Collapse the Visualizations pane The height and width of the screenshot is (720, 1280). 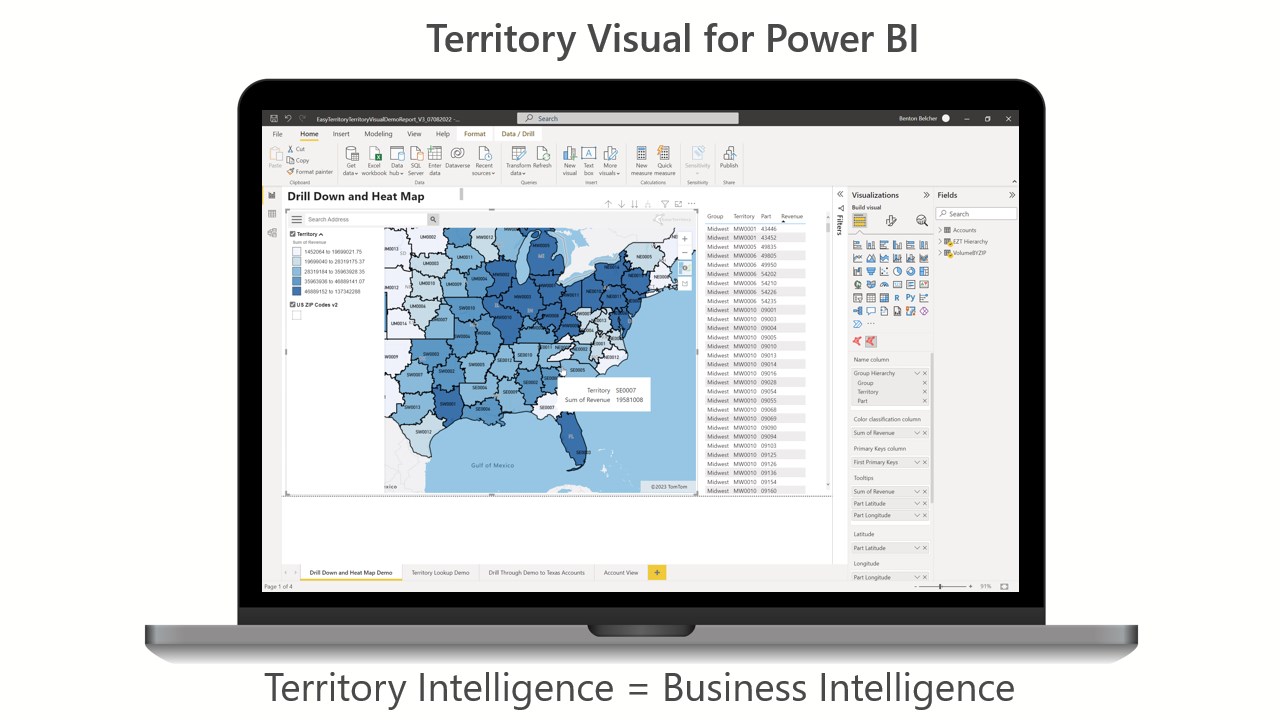[x=926, y=195]
